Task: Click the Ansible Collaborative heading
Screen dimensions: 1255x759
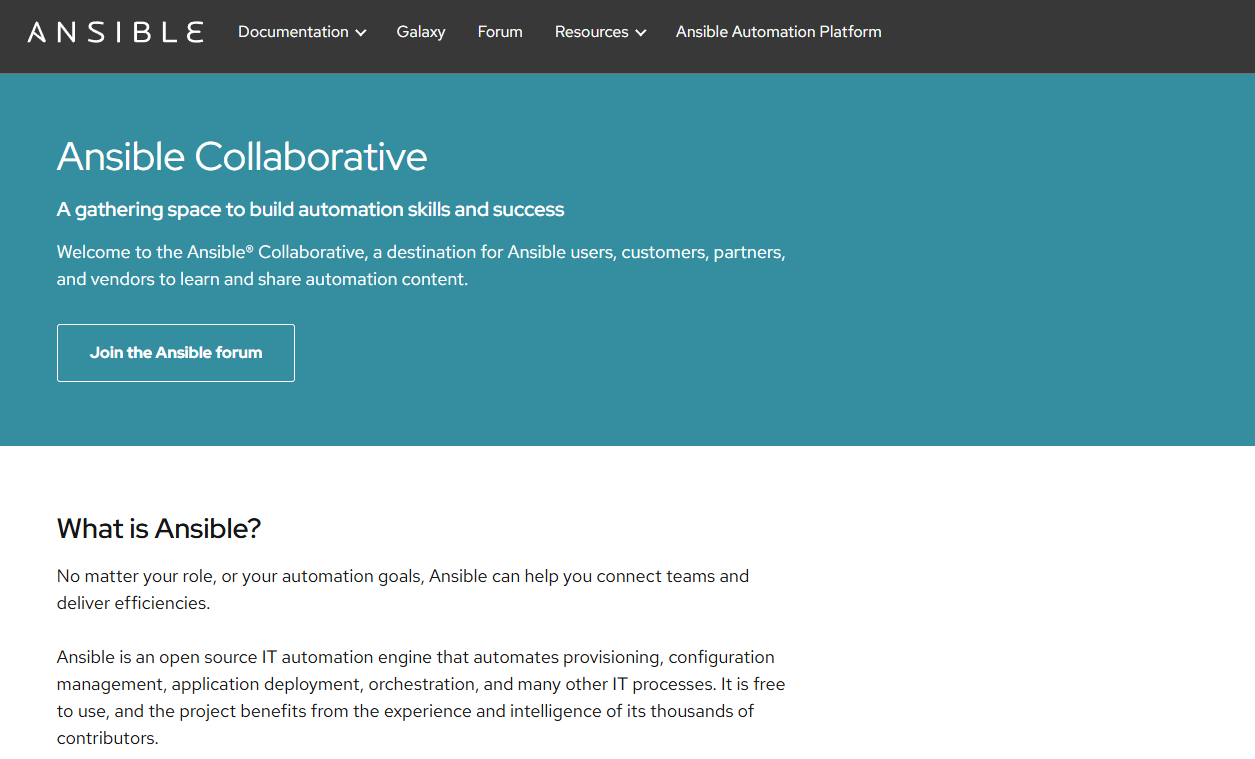Action: tap(242, 157)
